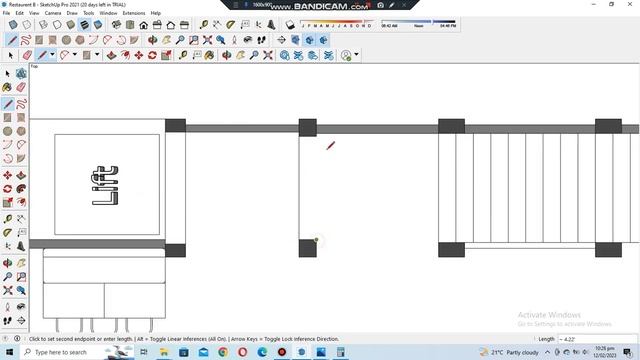Select Protractor tool in left palette
Viewport: 640px width, 360px height.
(7, 233)
